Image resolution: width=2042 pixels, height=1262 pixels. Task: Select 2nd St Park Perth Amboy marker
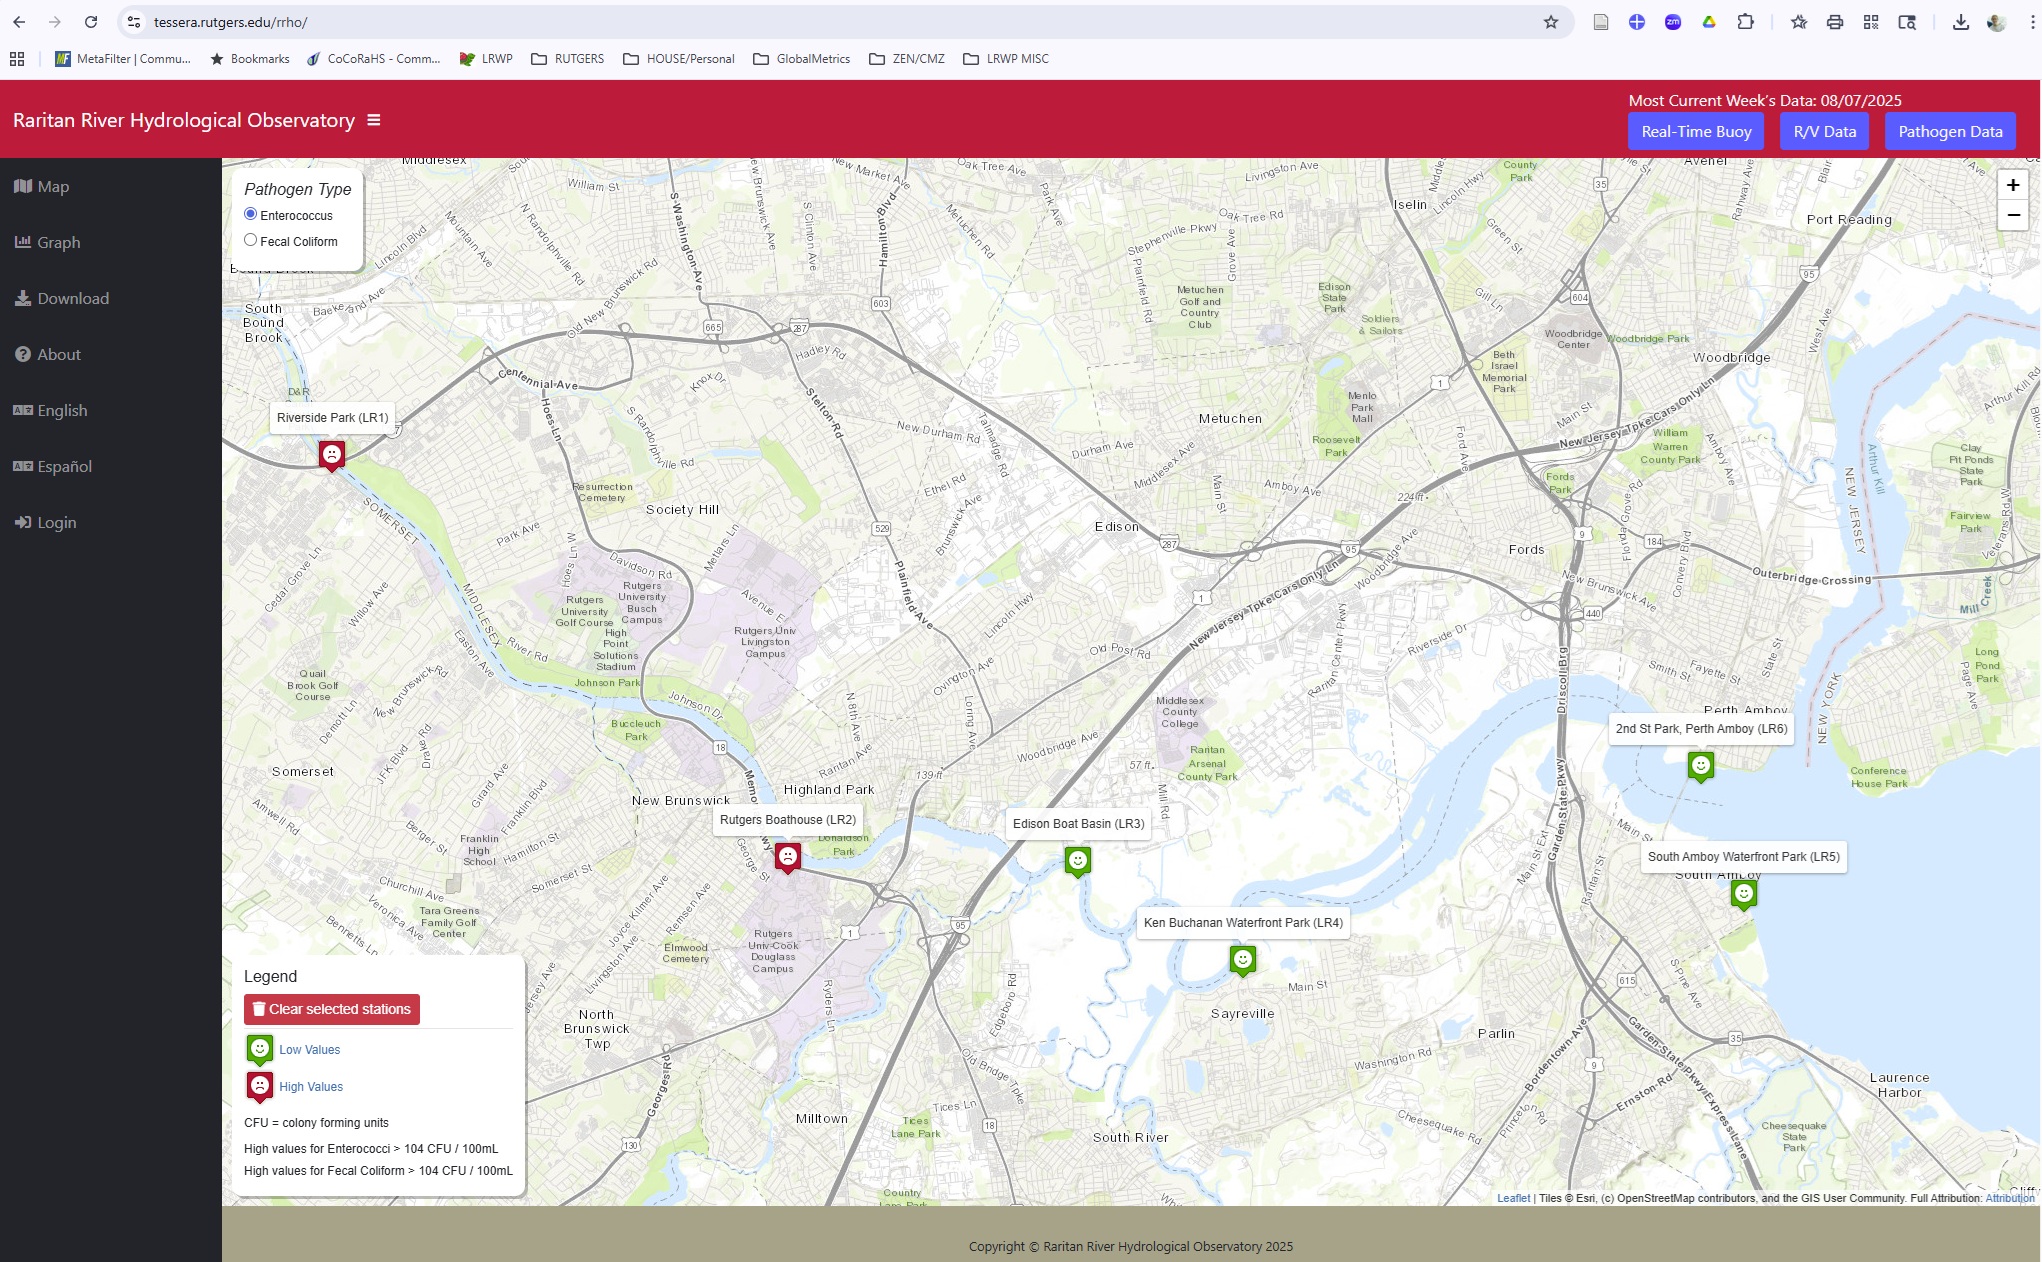pyautogui.click(x=1700, y=767)
